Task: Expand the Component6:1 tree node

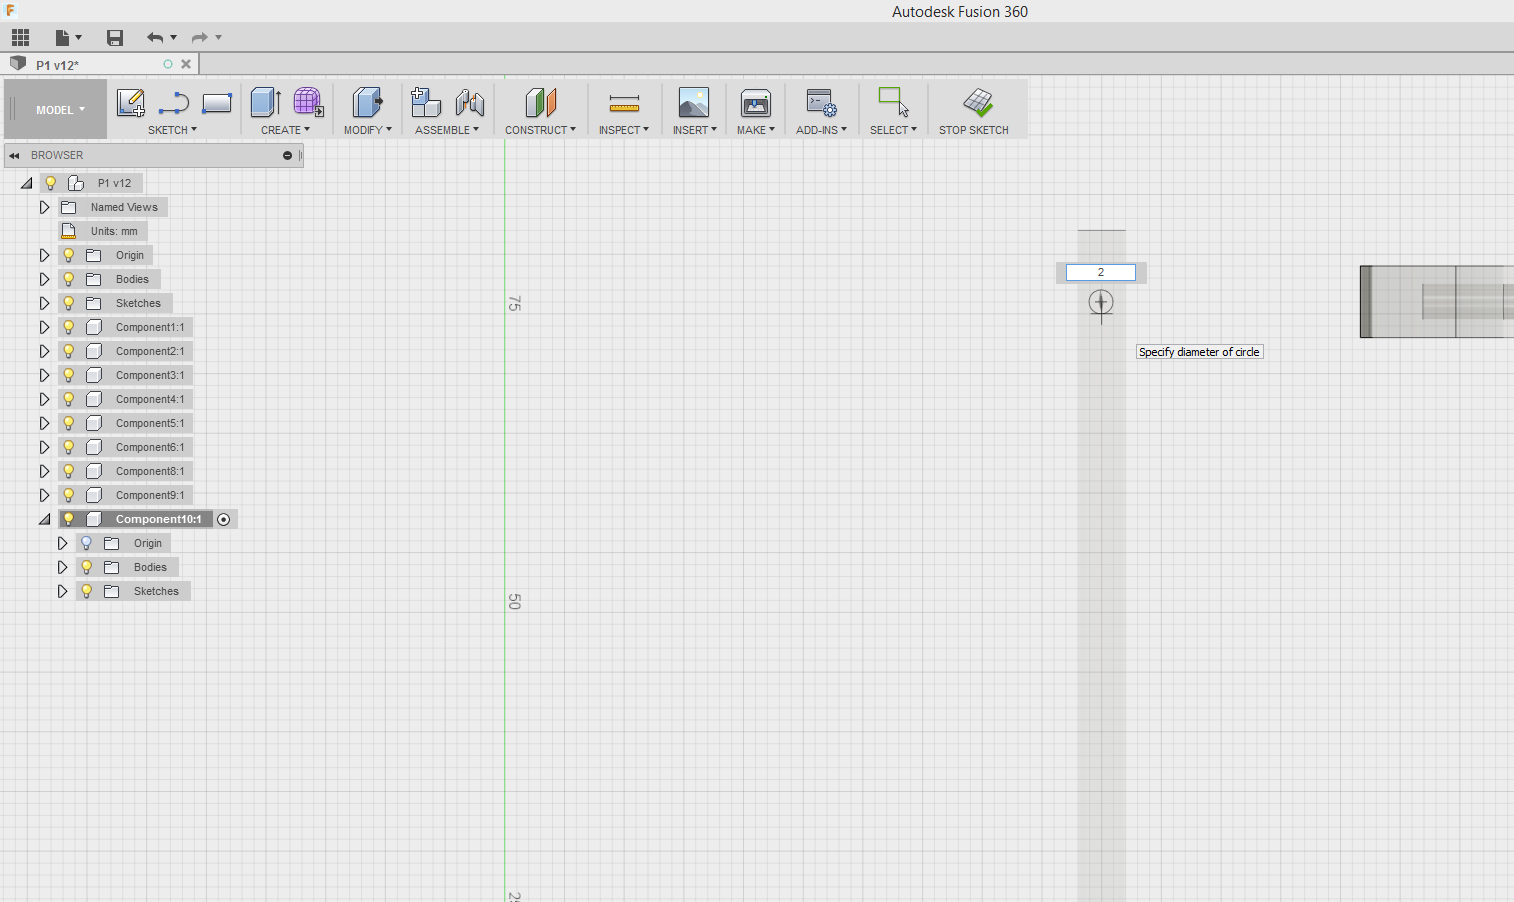Action: 44,447
